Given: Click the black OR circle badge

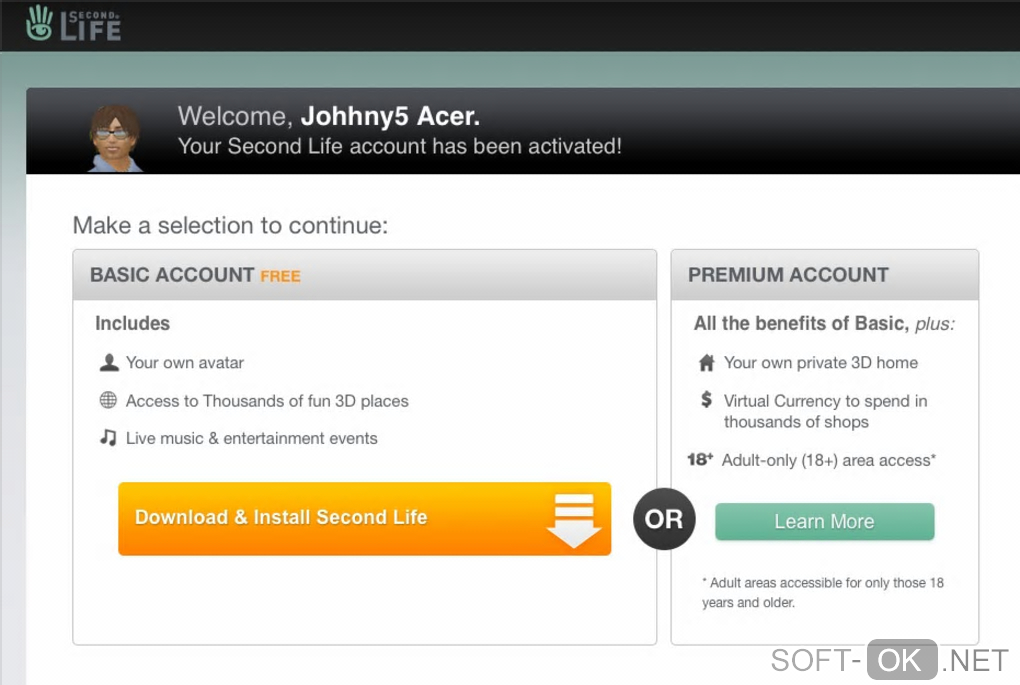Looking at the screenshot, I should 664,519.
